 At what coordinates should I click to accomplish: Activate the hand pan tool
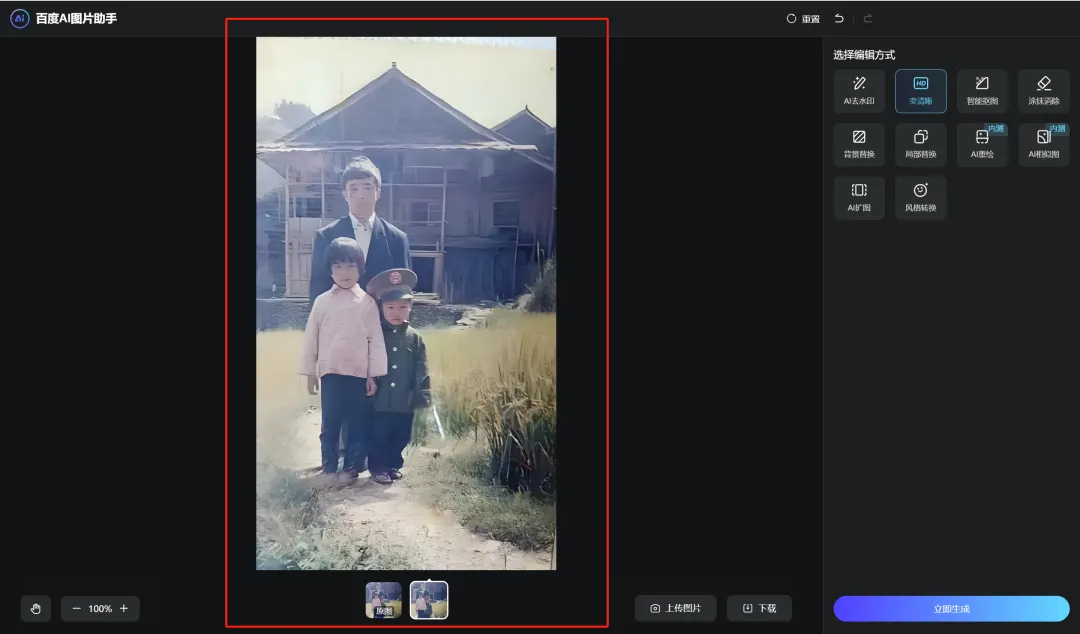click(x=36, y=608)
